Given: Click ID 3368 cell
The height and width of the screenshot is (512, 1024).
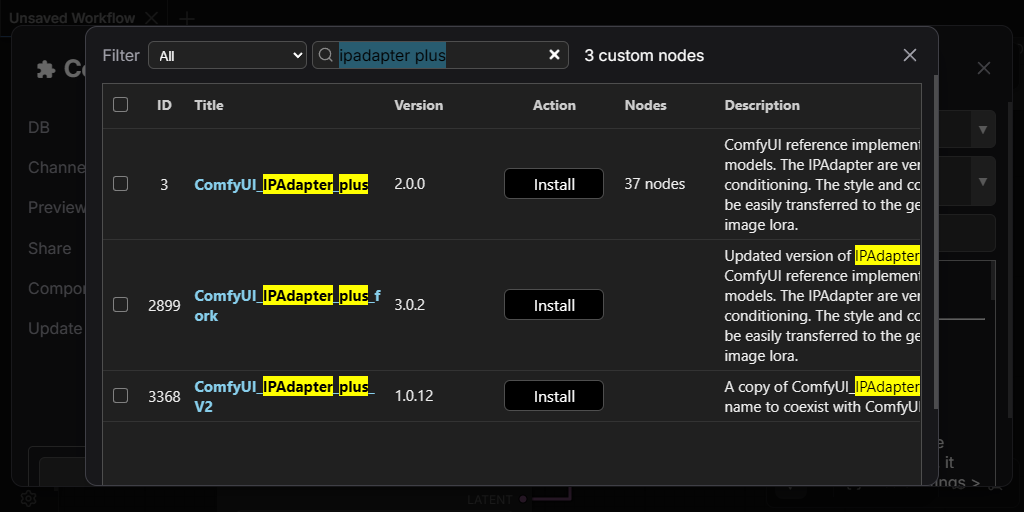Looking at the screenshot, I should (x=165, y=396).
